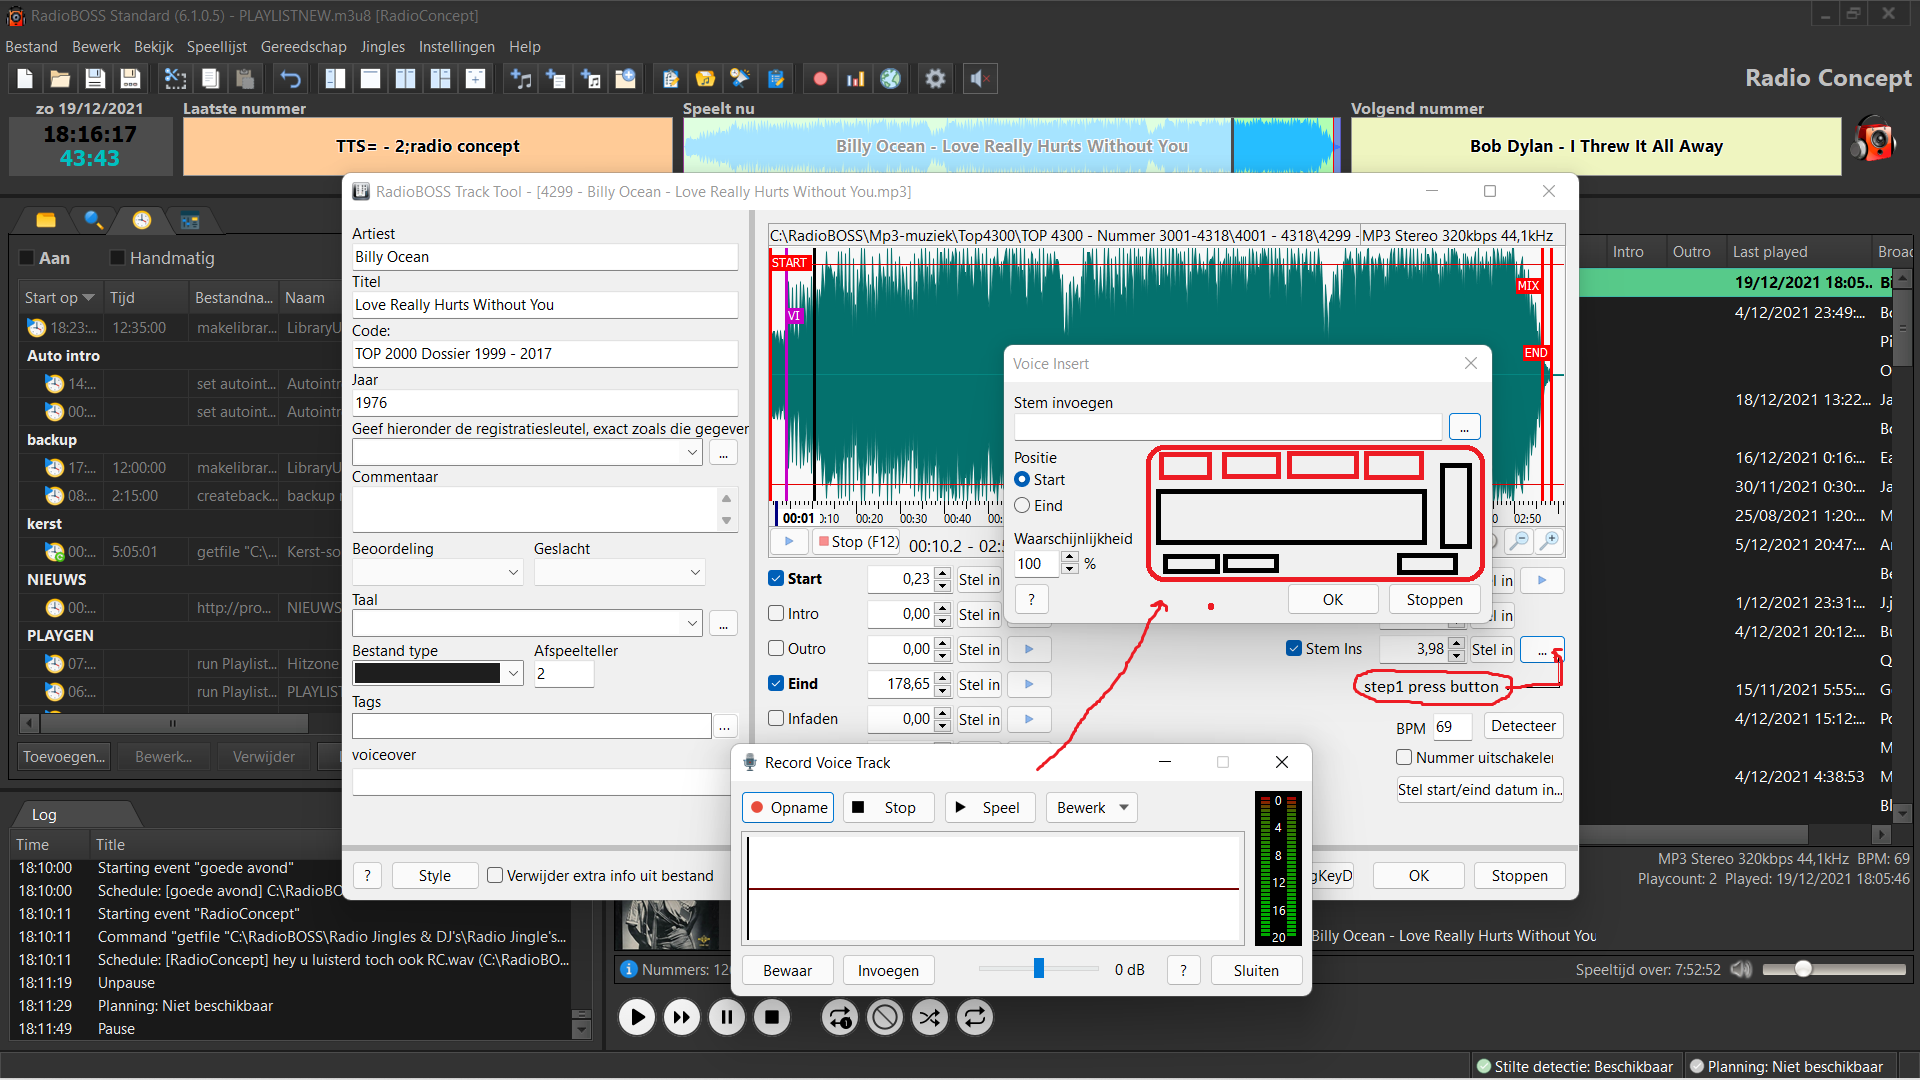The height and width of the screenshot is (1080, 1920).
Task: Click the Undo arrow in the main toolbar
Action: pyautogui.click(x=291, y=79)
